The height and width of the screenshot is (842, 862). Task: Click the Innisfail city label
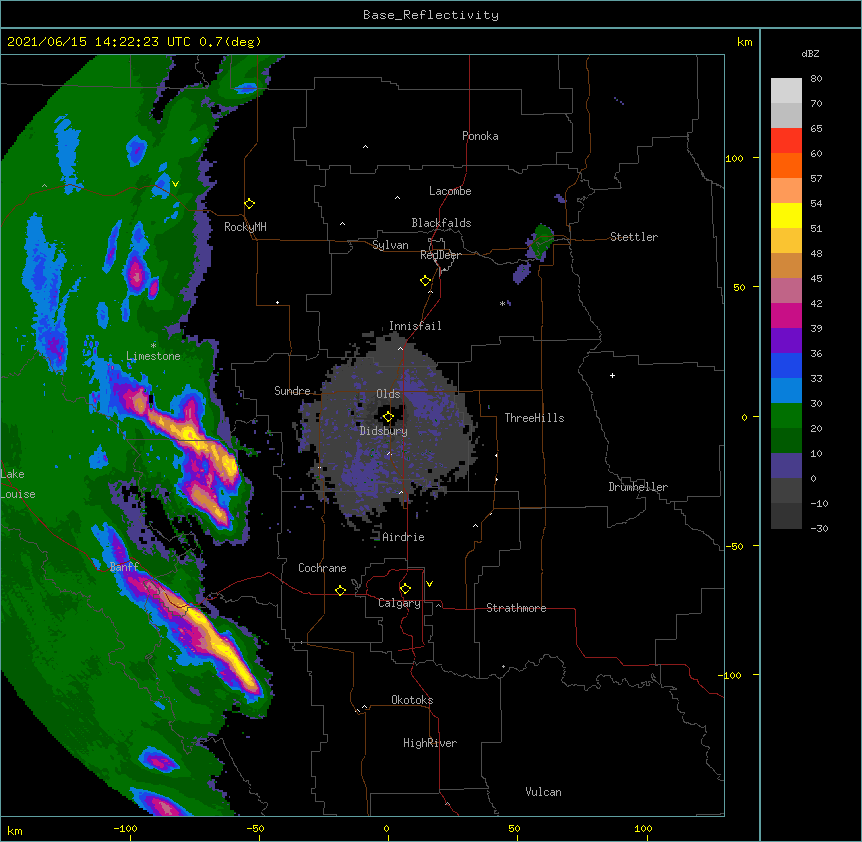pos(415,326)
